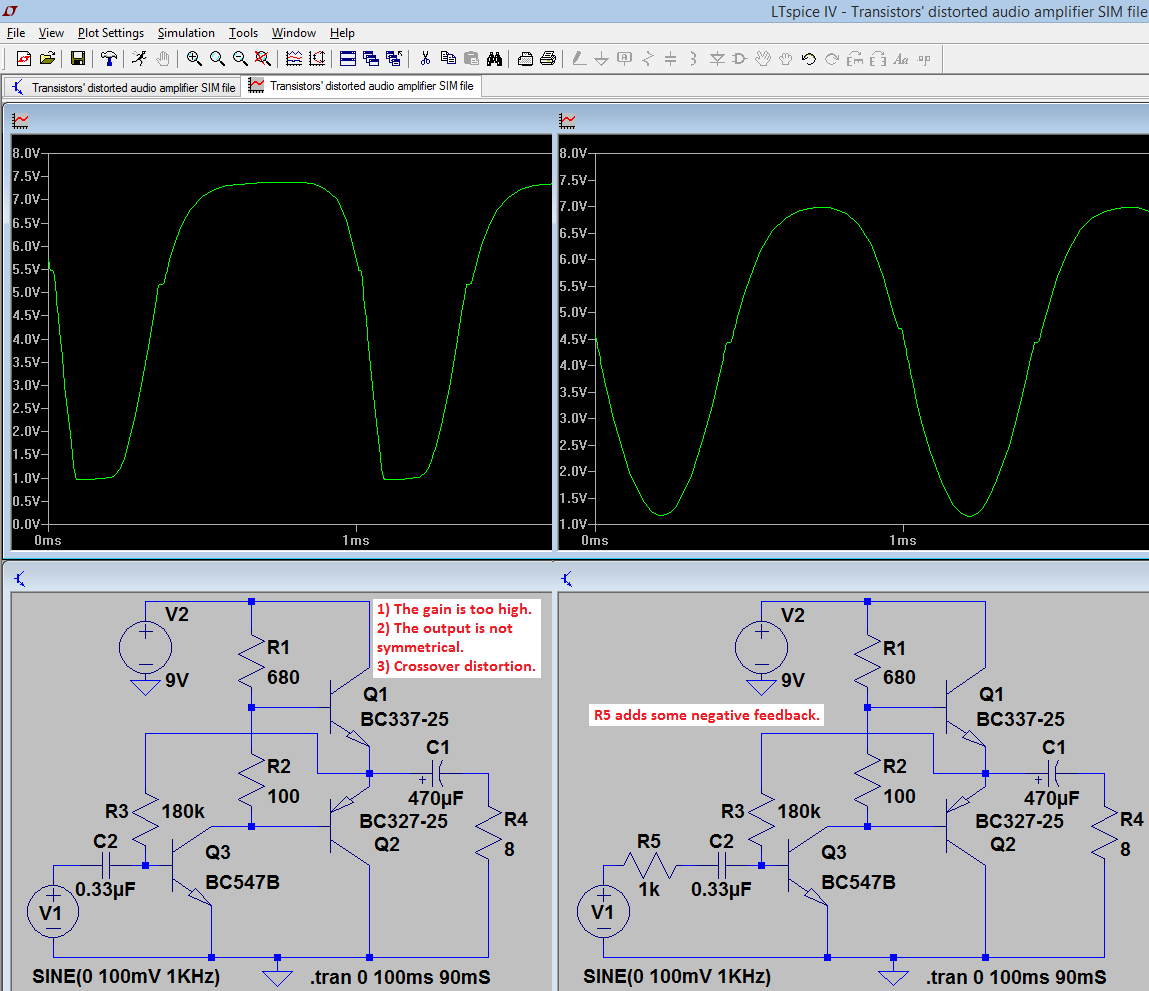
Task: Open a file with the folder icon
Action: pyautogui.click(x=48, y=59)
